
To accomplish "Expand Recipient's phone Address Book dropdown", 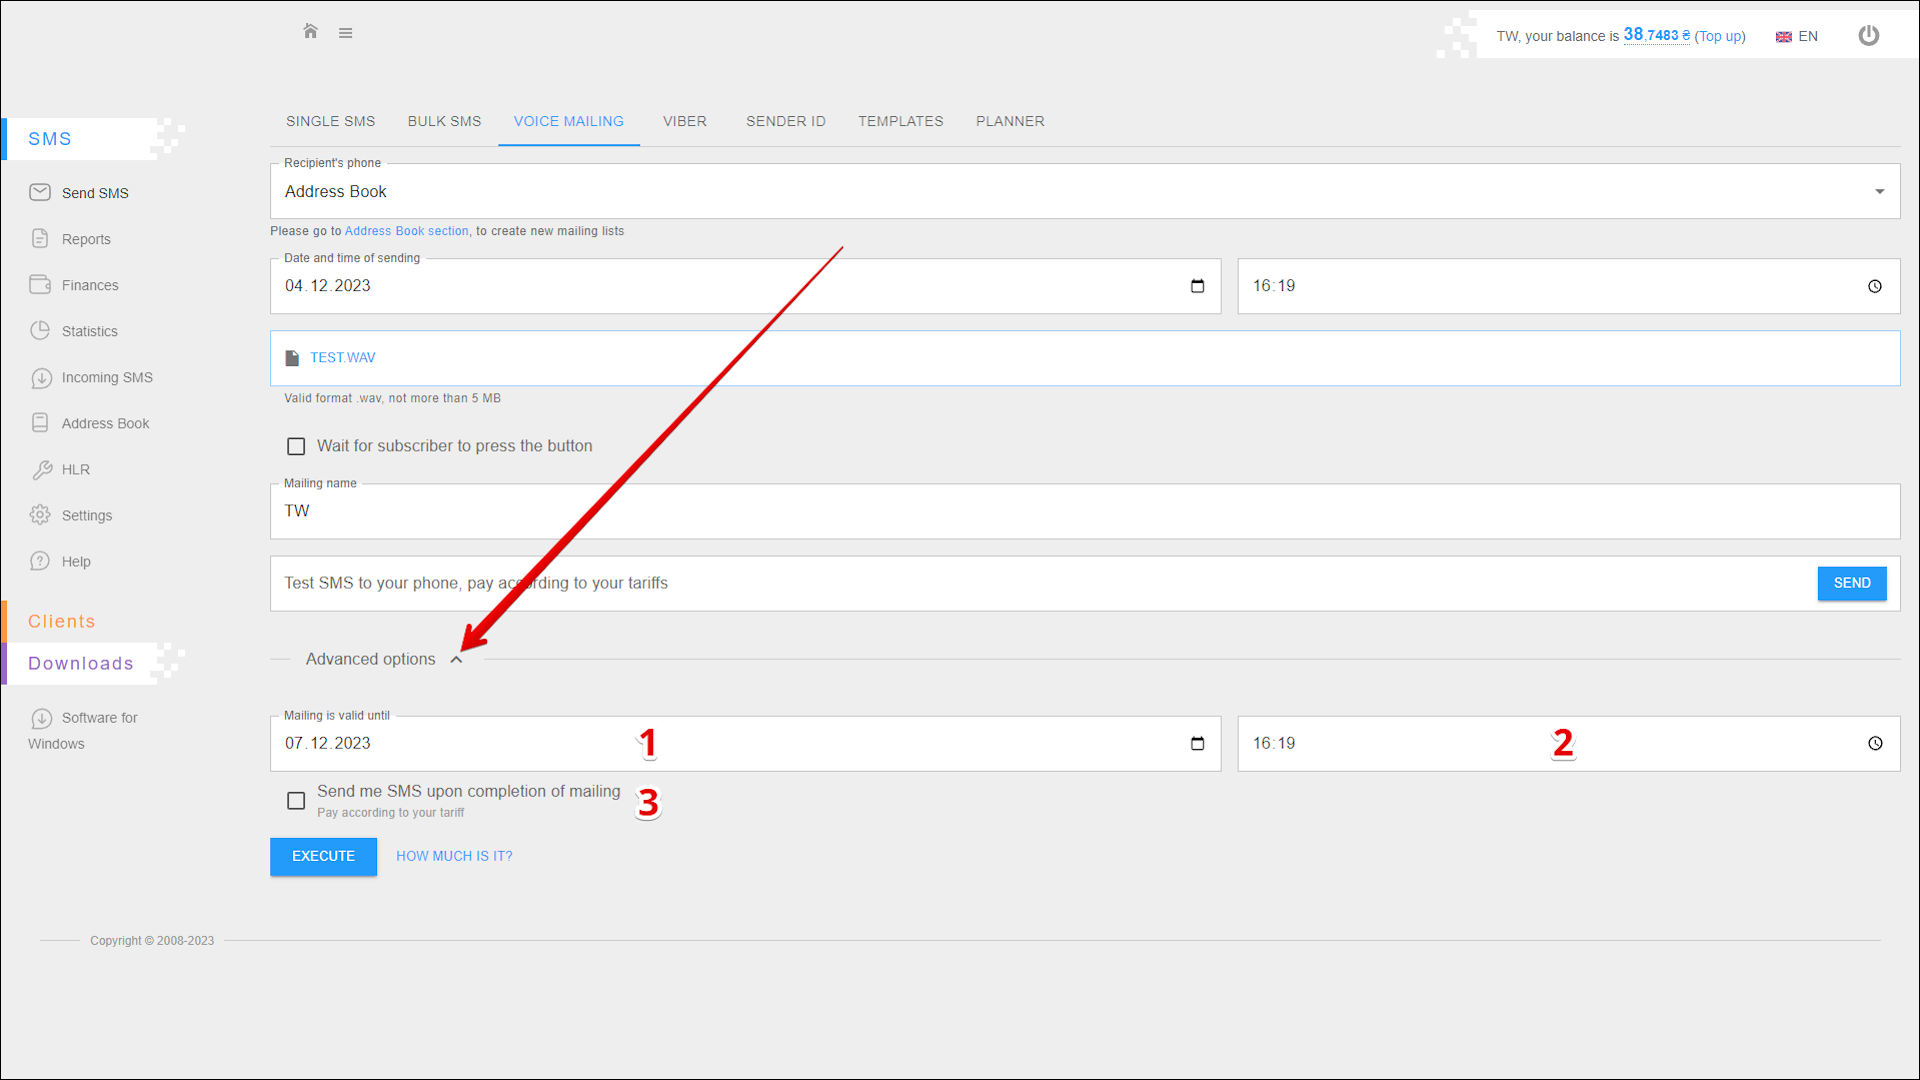I will (x=1879, y=191).
